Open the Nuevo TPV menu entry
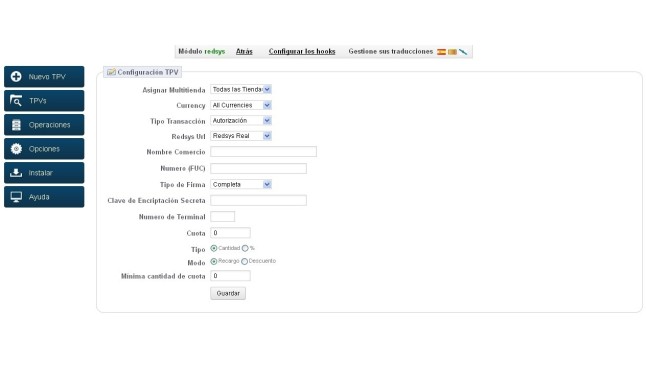Screen dimensions: 646x366 tap(44, 77)
